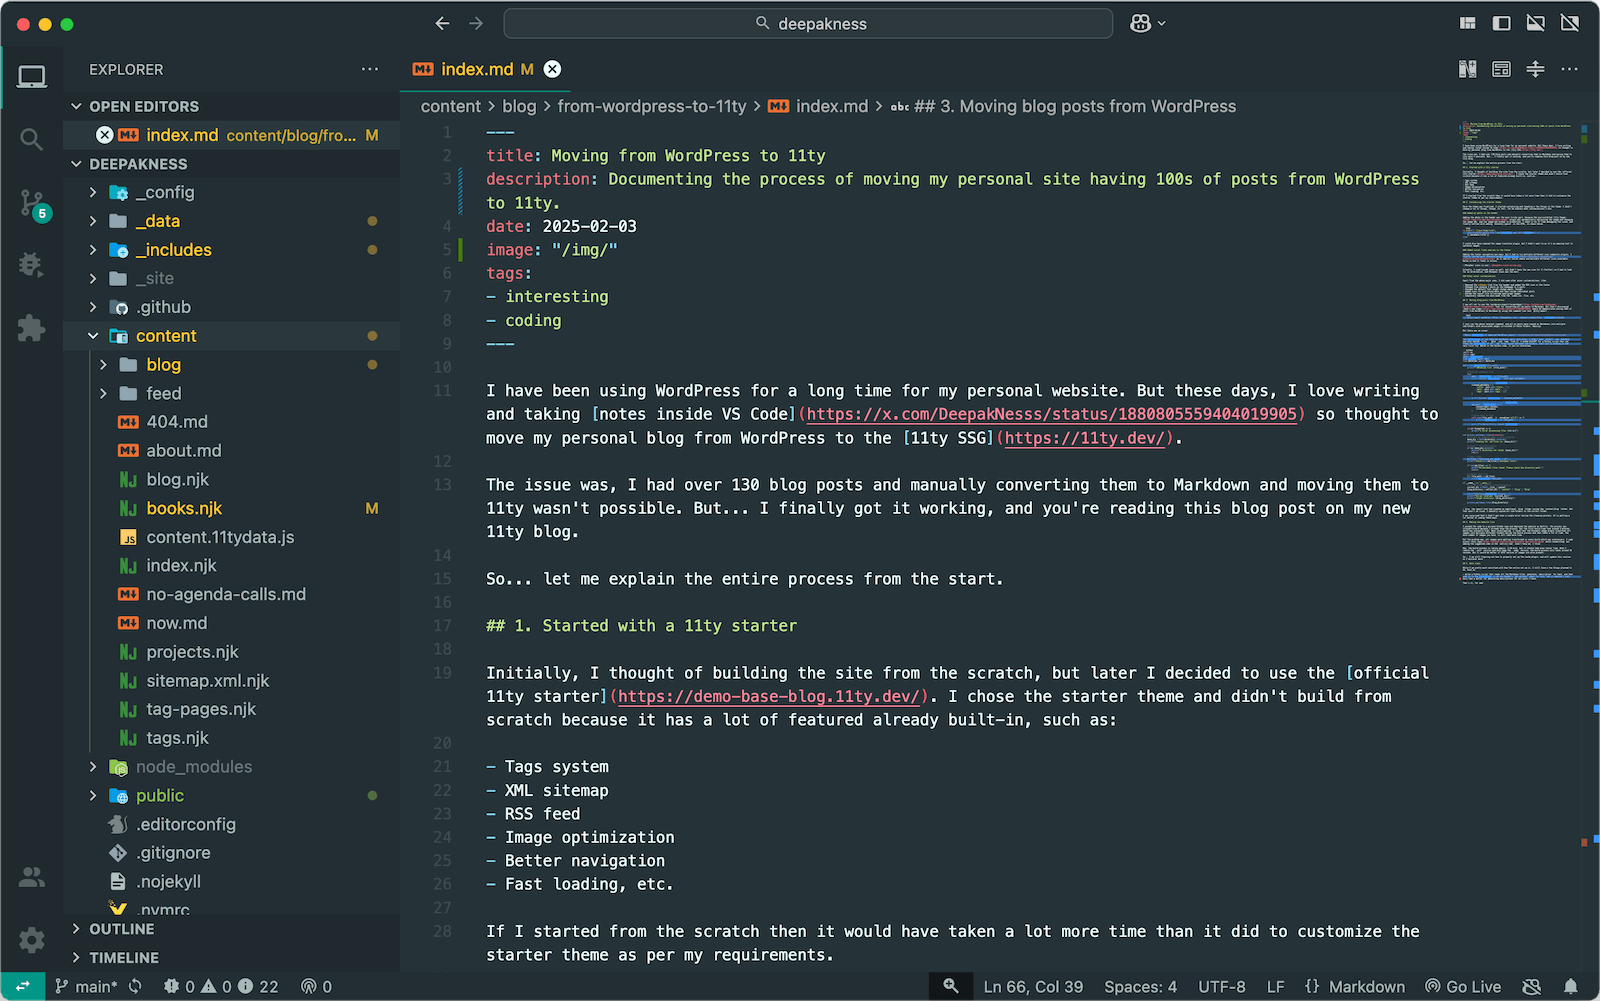Click the editor minimap
1600x1001 pixels.
coord(1516,350)
